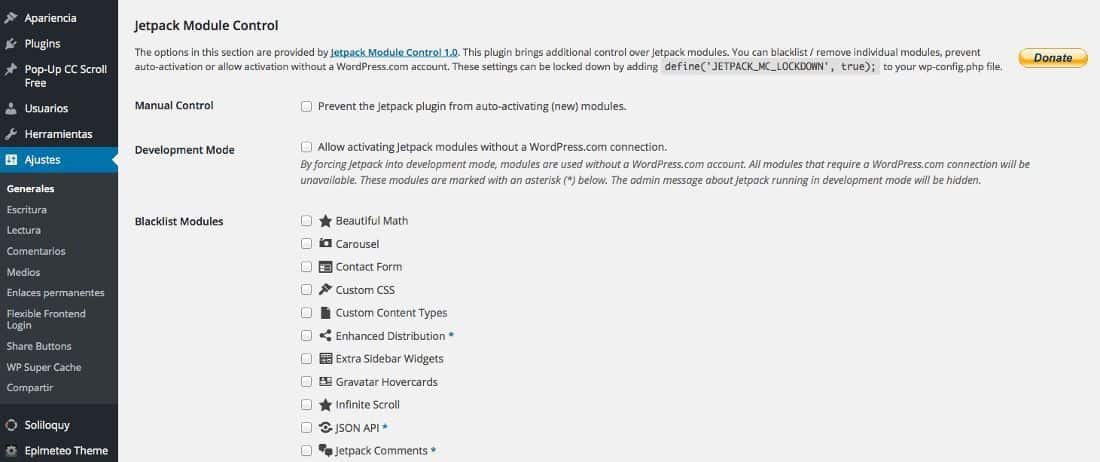Open the Enlaces permanentes settings page

point(55,292)
